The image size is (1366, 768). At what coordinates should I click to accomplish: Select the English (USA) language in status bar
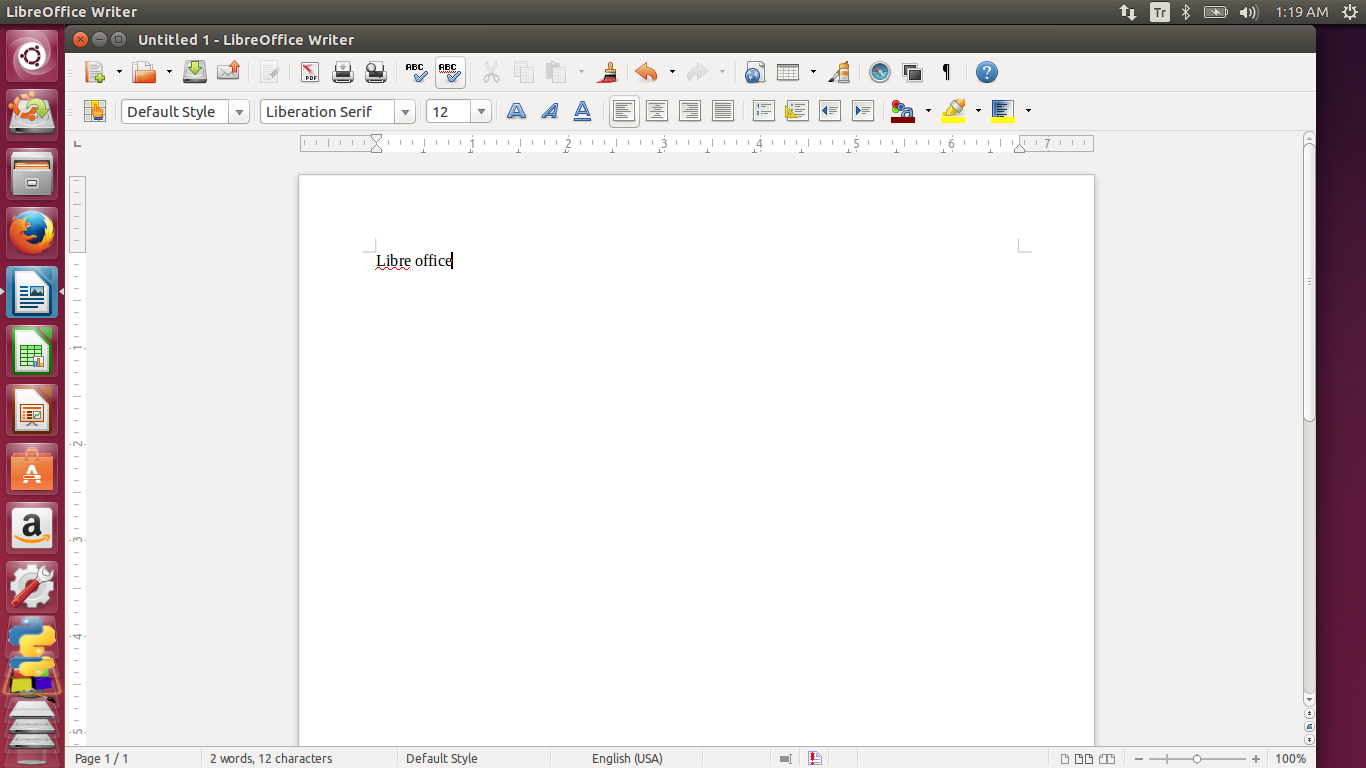[x=627, y=758]
